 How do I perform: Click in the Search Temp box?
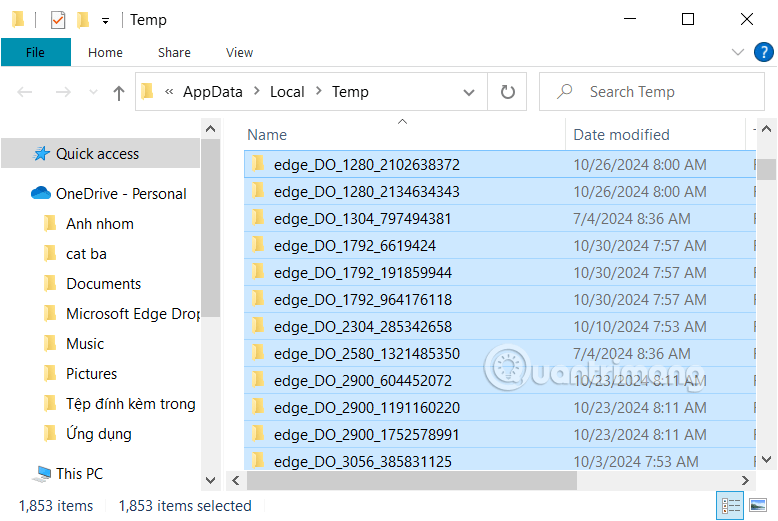660,92
